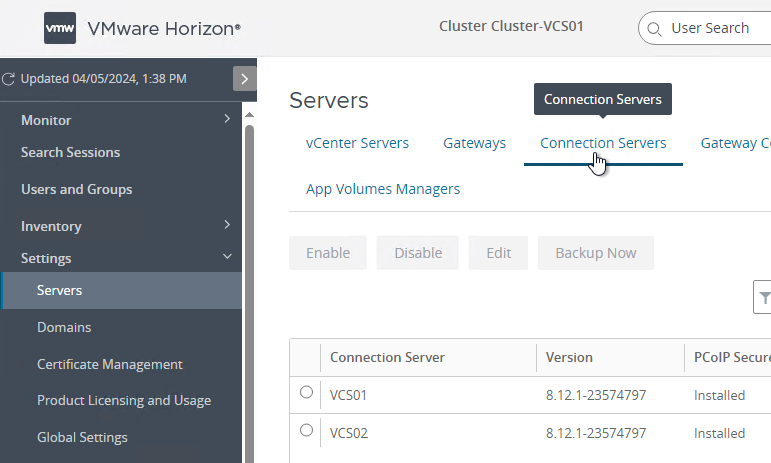Click the Disable button

click(417, 253)
